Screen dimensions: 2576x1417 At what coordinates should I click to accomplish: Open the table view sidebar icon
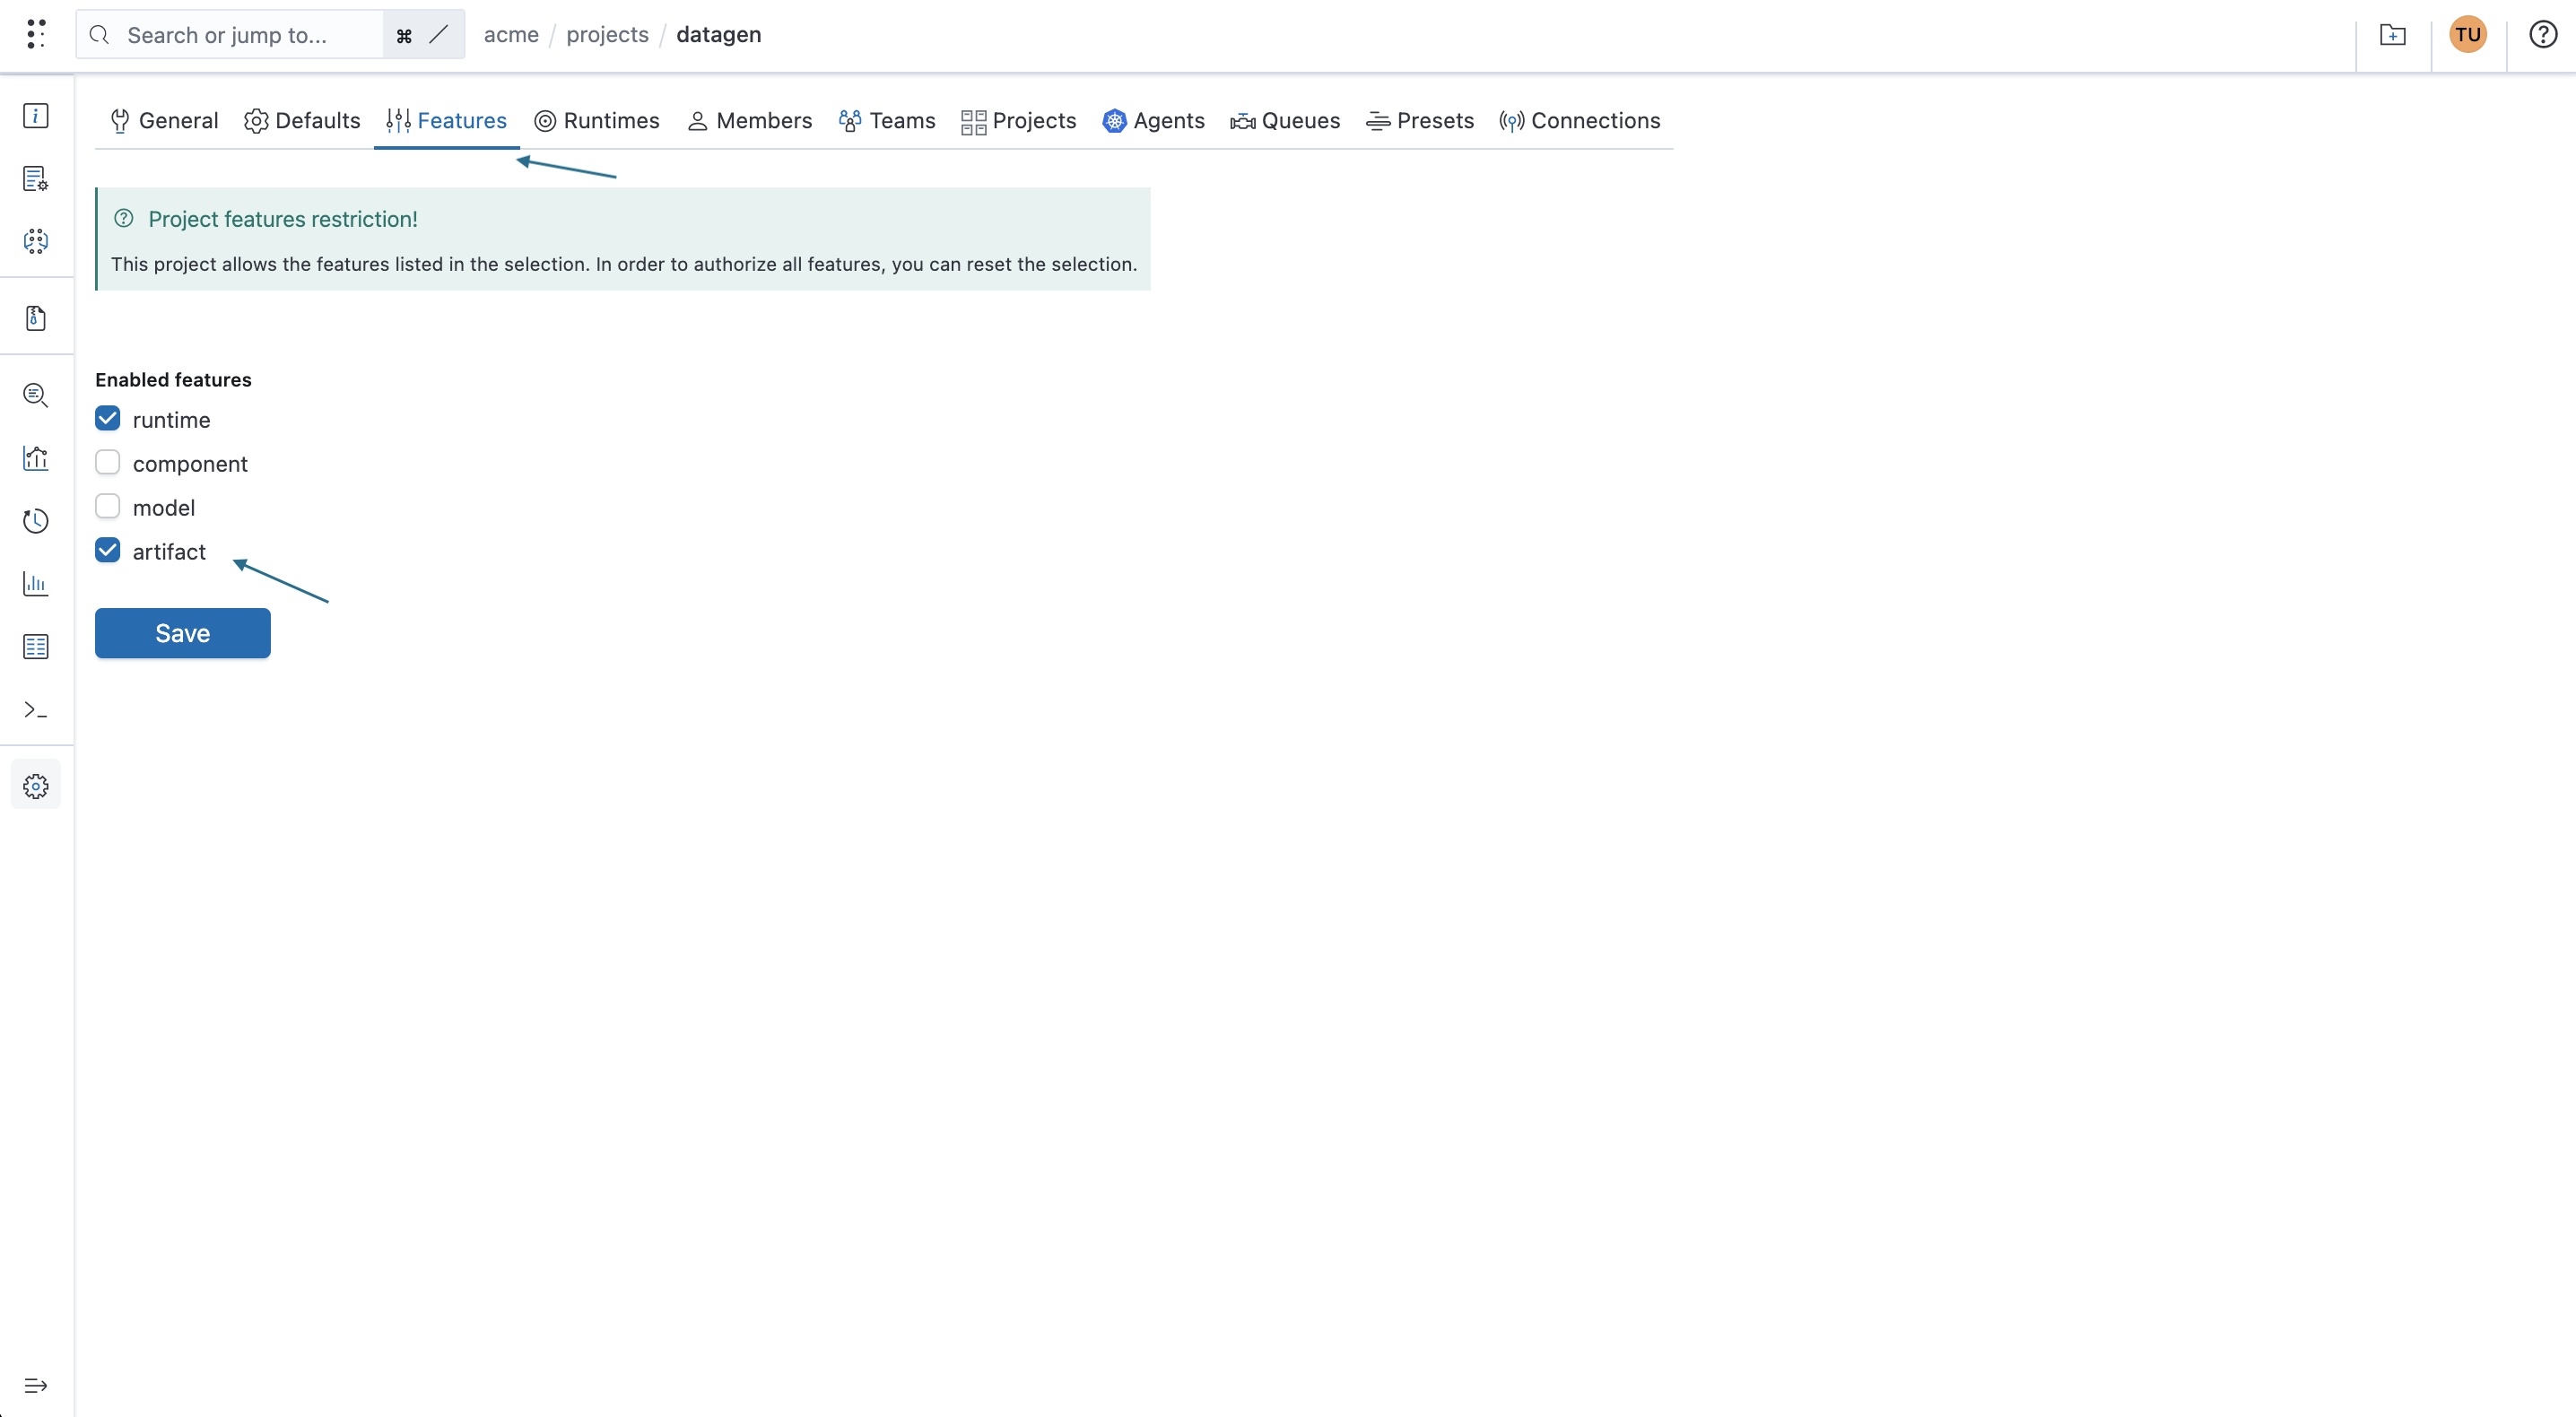tap(36, 647)
